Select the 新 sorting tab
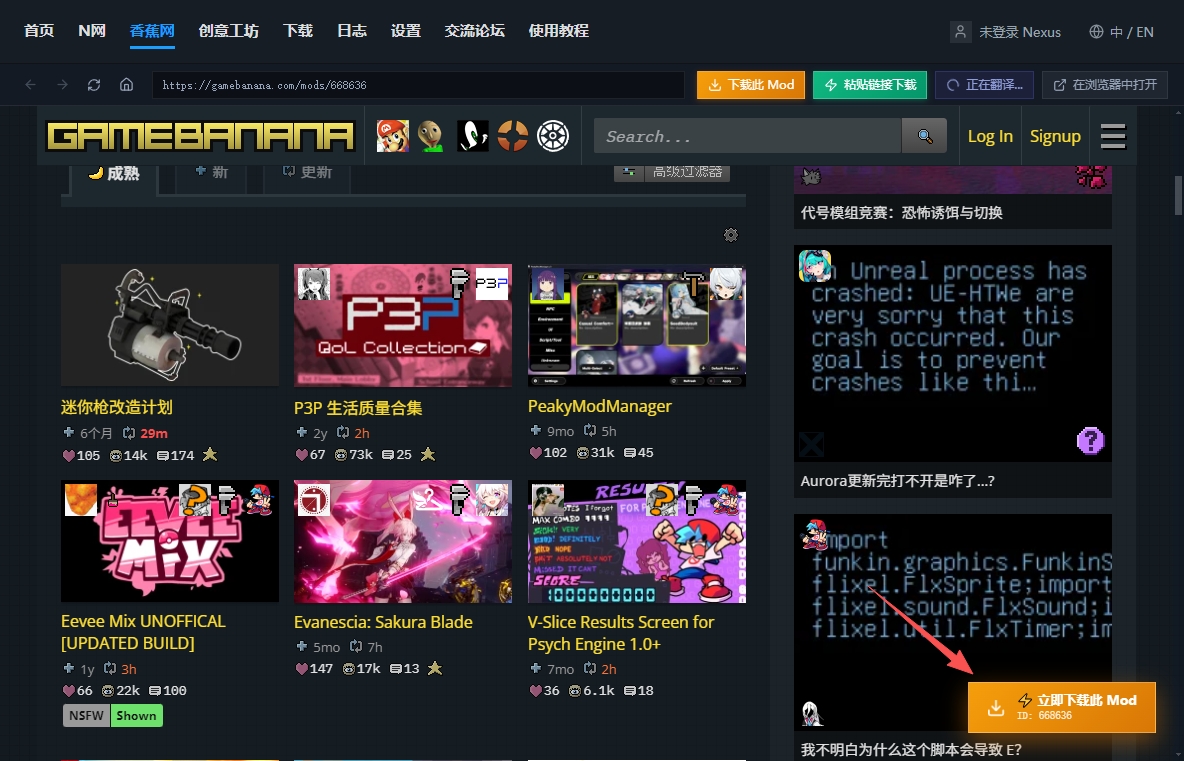Screen dimensions: 1184x761 click(212, 172)
